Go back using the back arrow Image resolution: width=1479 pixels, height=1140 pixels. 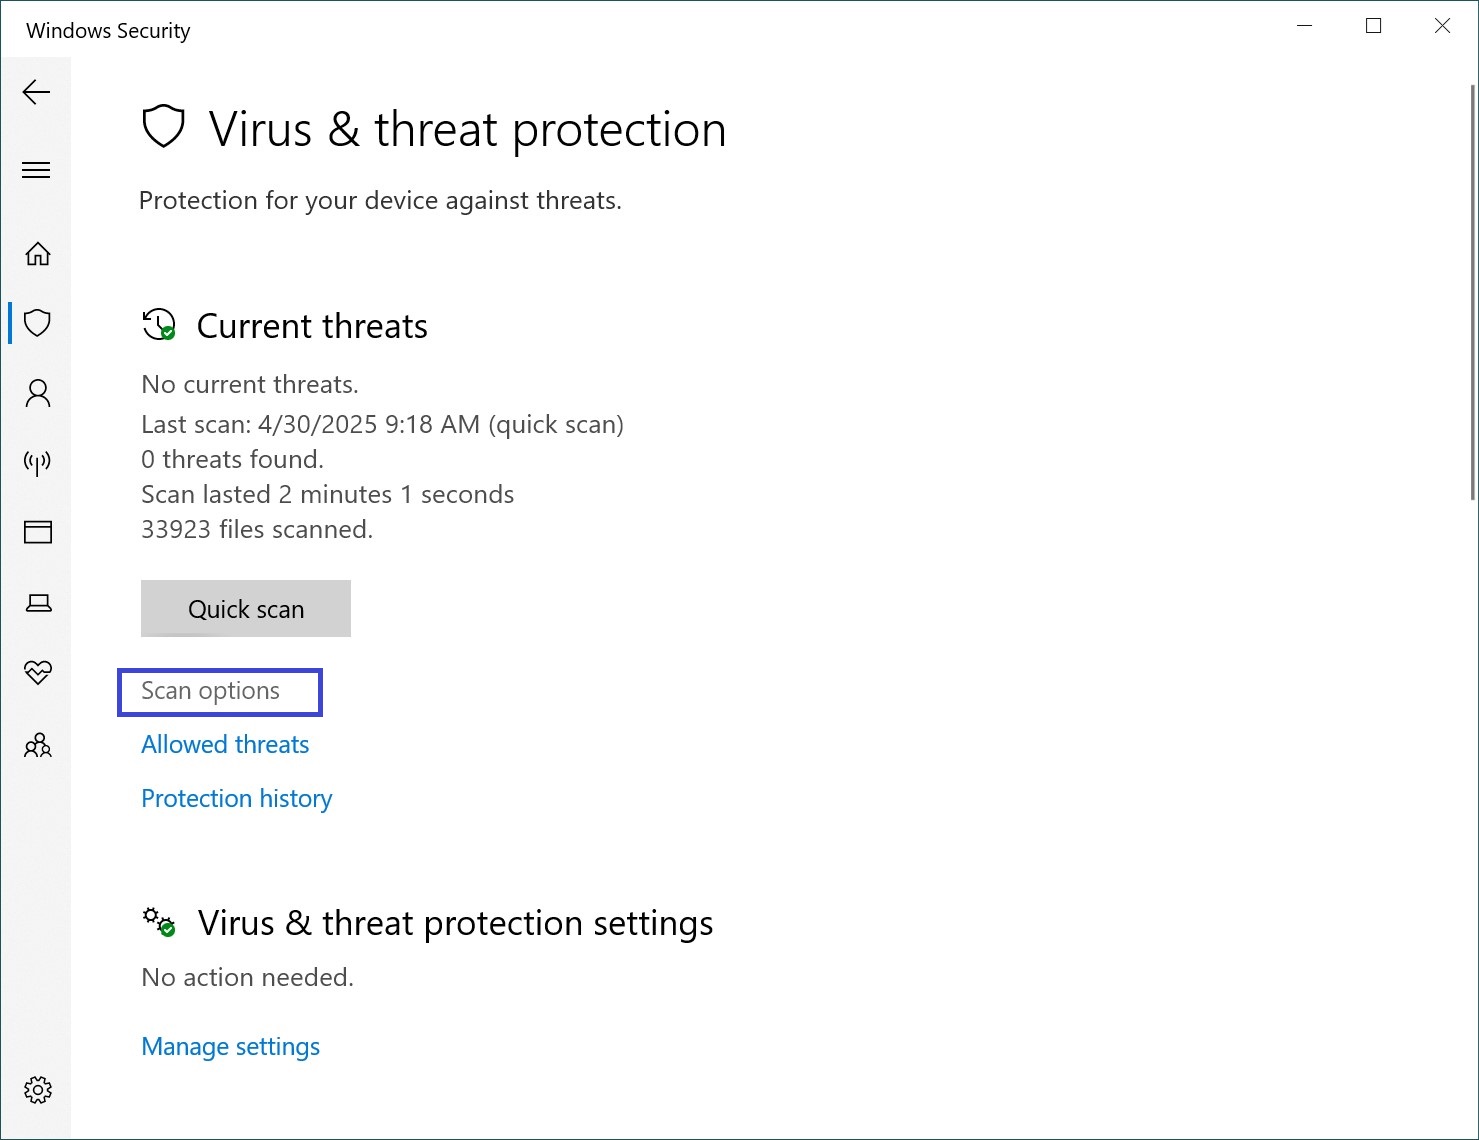[36, 92]
